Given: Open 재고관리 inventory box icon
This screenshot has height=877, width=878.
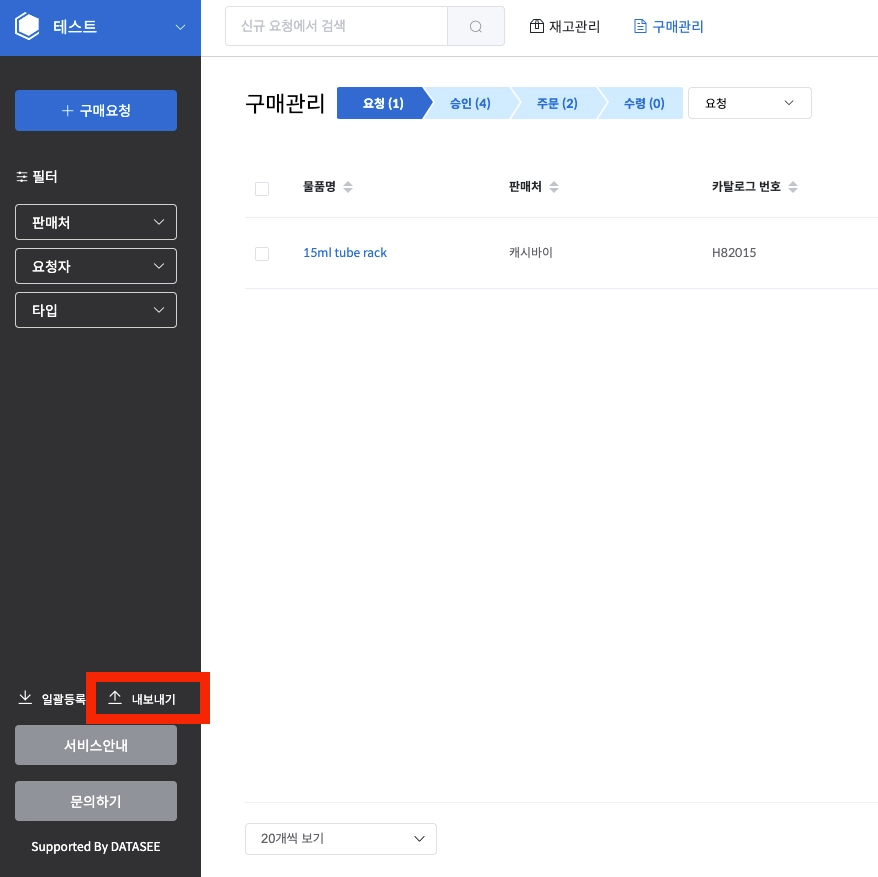Looking at the screenshot, I should pyautogui.click(x=536, y=26).
